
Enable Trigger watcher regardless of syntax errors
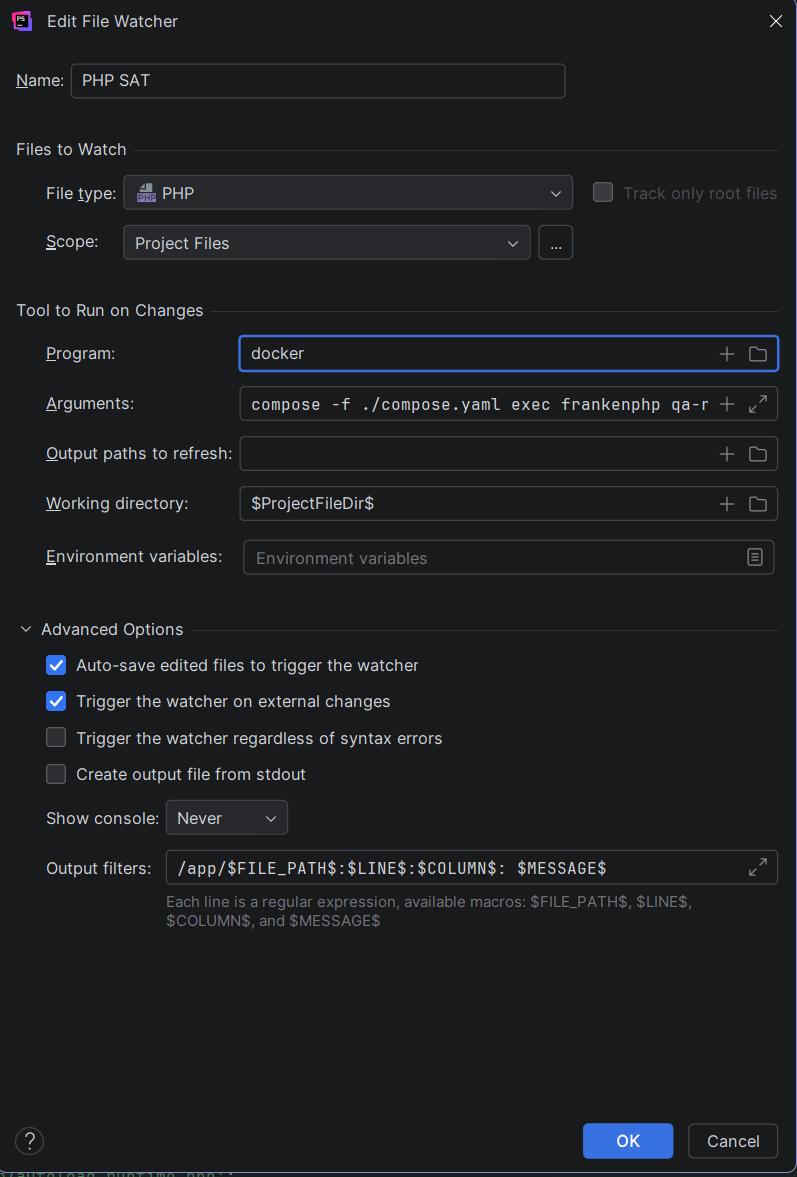tap(56, 738)
